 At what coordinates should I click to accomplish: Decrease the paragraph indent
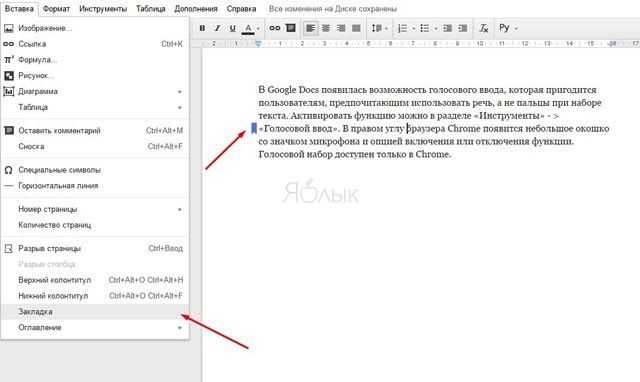447,28
